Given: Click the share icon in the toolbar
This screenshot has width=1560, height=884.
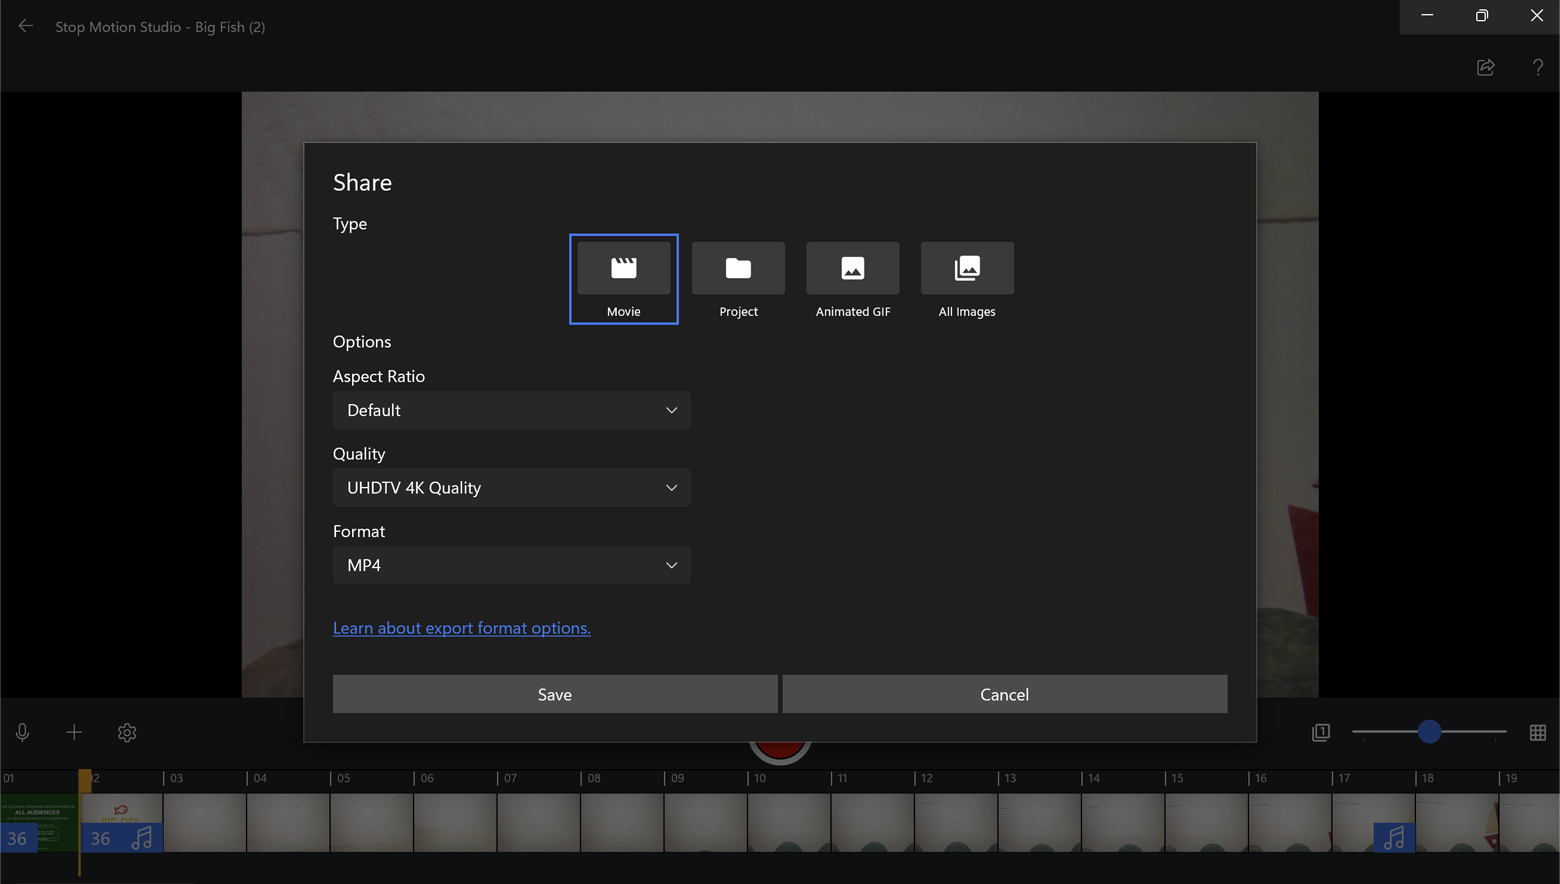Looking at the screenshot, I should click(x=1486, y=67).
